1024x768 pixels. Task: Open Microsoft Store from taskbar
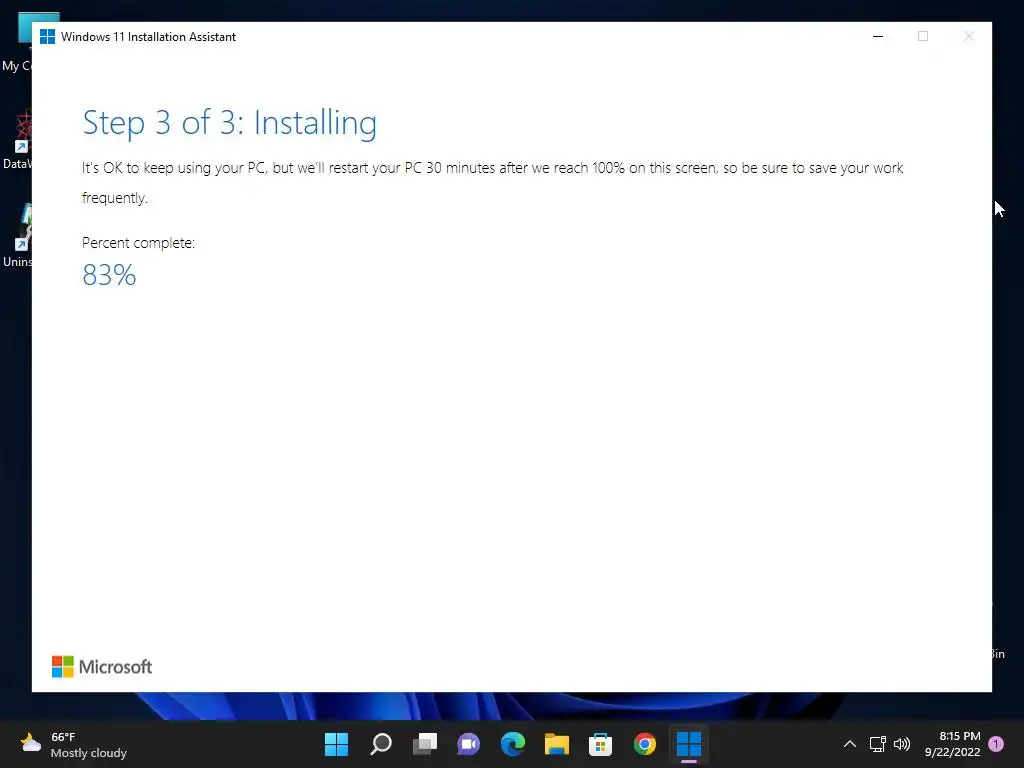(600, 744)
